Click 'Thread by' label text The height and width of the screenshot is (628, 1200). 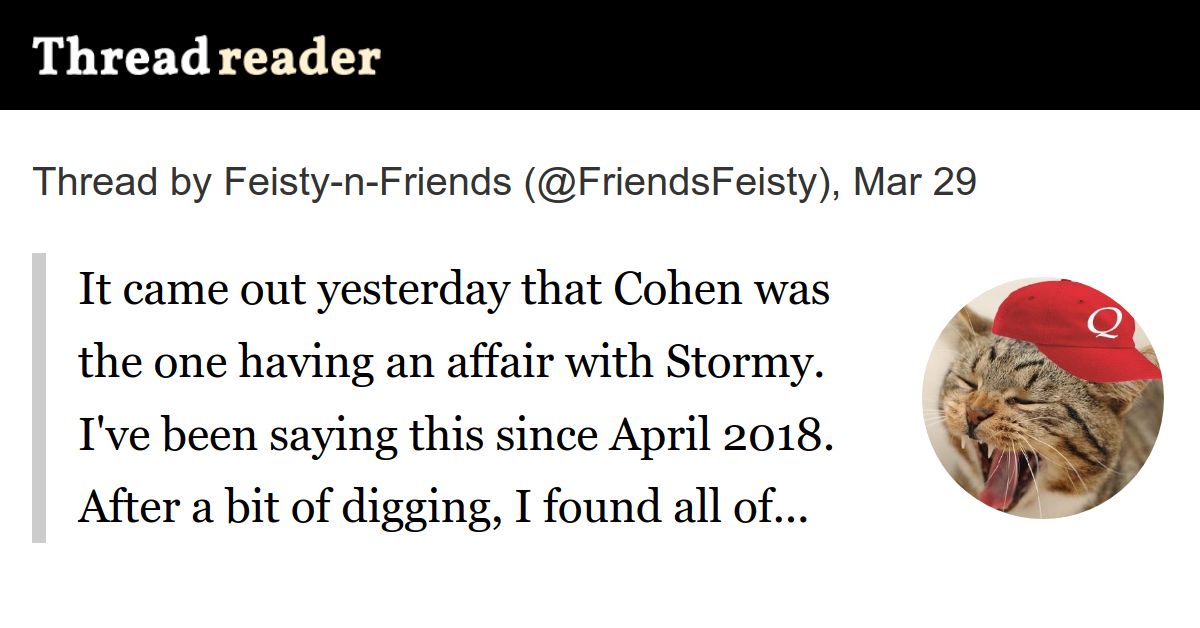pyautogui.click(x=121, y=182)
